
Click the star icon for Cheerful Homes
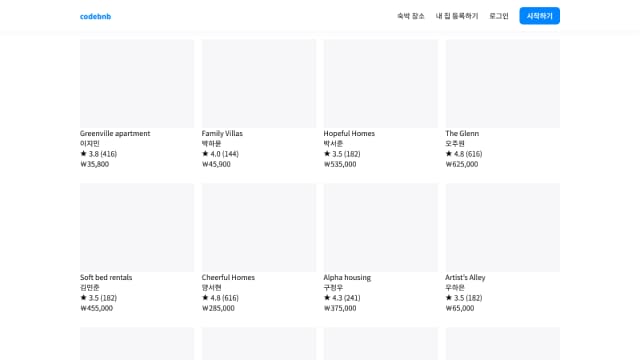tap(205, 298)
